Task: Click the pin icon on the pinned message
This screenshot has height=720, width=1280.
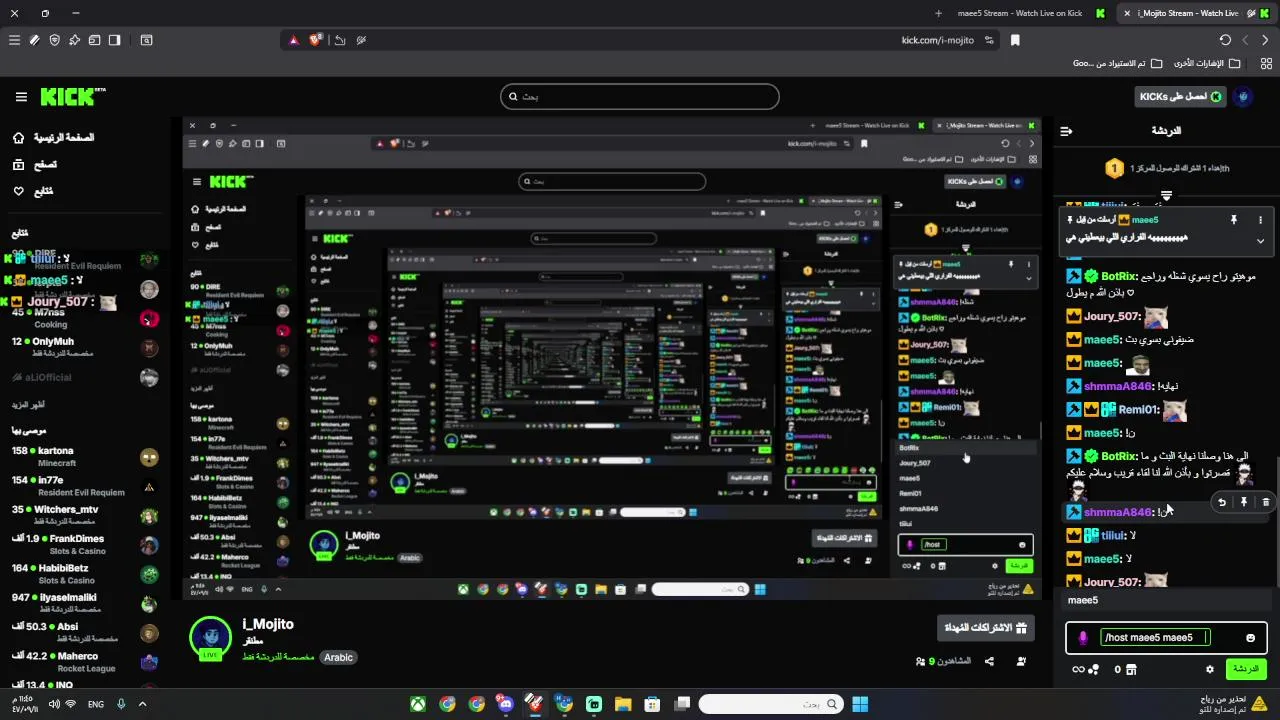Action: point(1234,220)
